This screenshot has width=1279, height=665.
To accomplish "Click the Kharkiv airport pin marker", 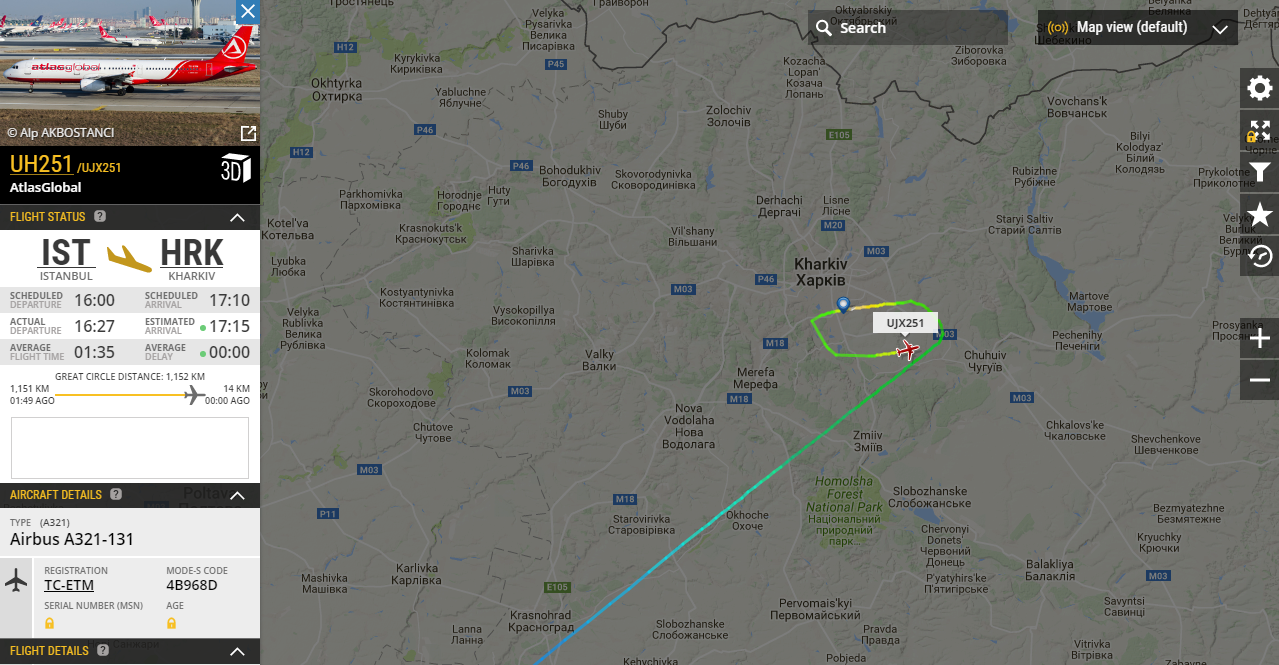I will pos(843,304).
